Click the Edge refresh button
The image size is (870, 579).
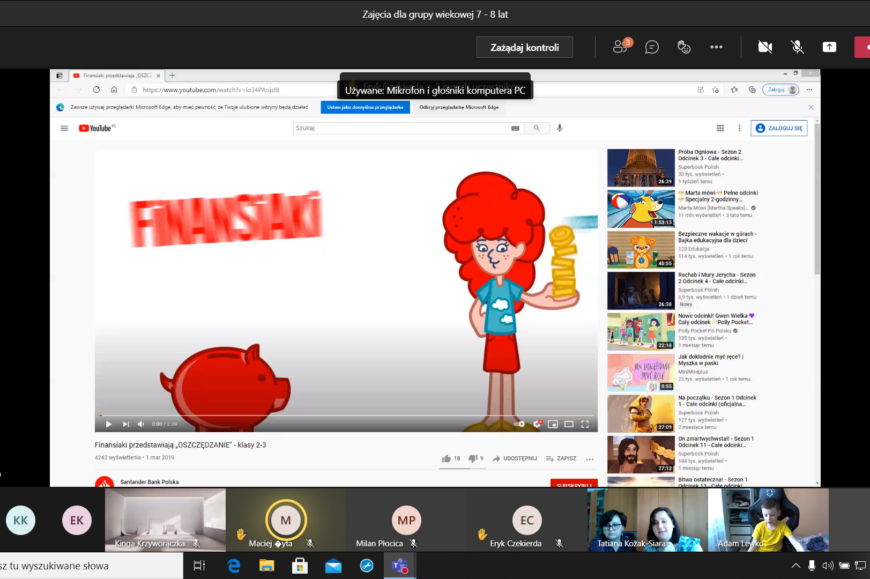click(x=97, y=90)
